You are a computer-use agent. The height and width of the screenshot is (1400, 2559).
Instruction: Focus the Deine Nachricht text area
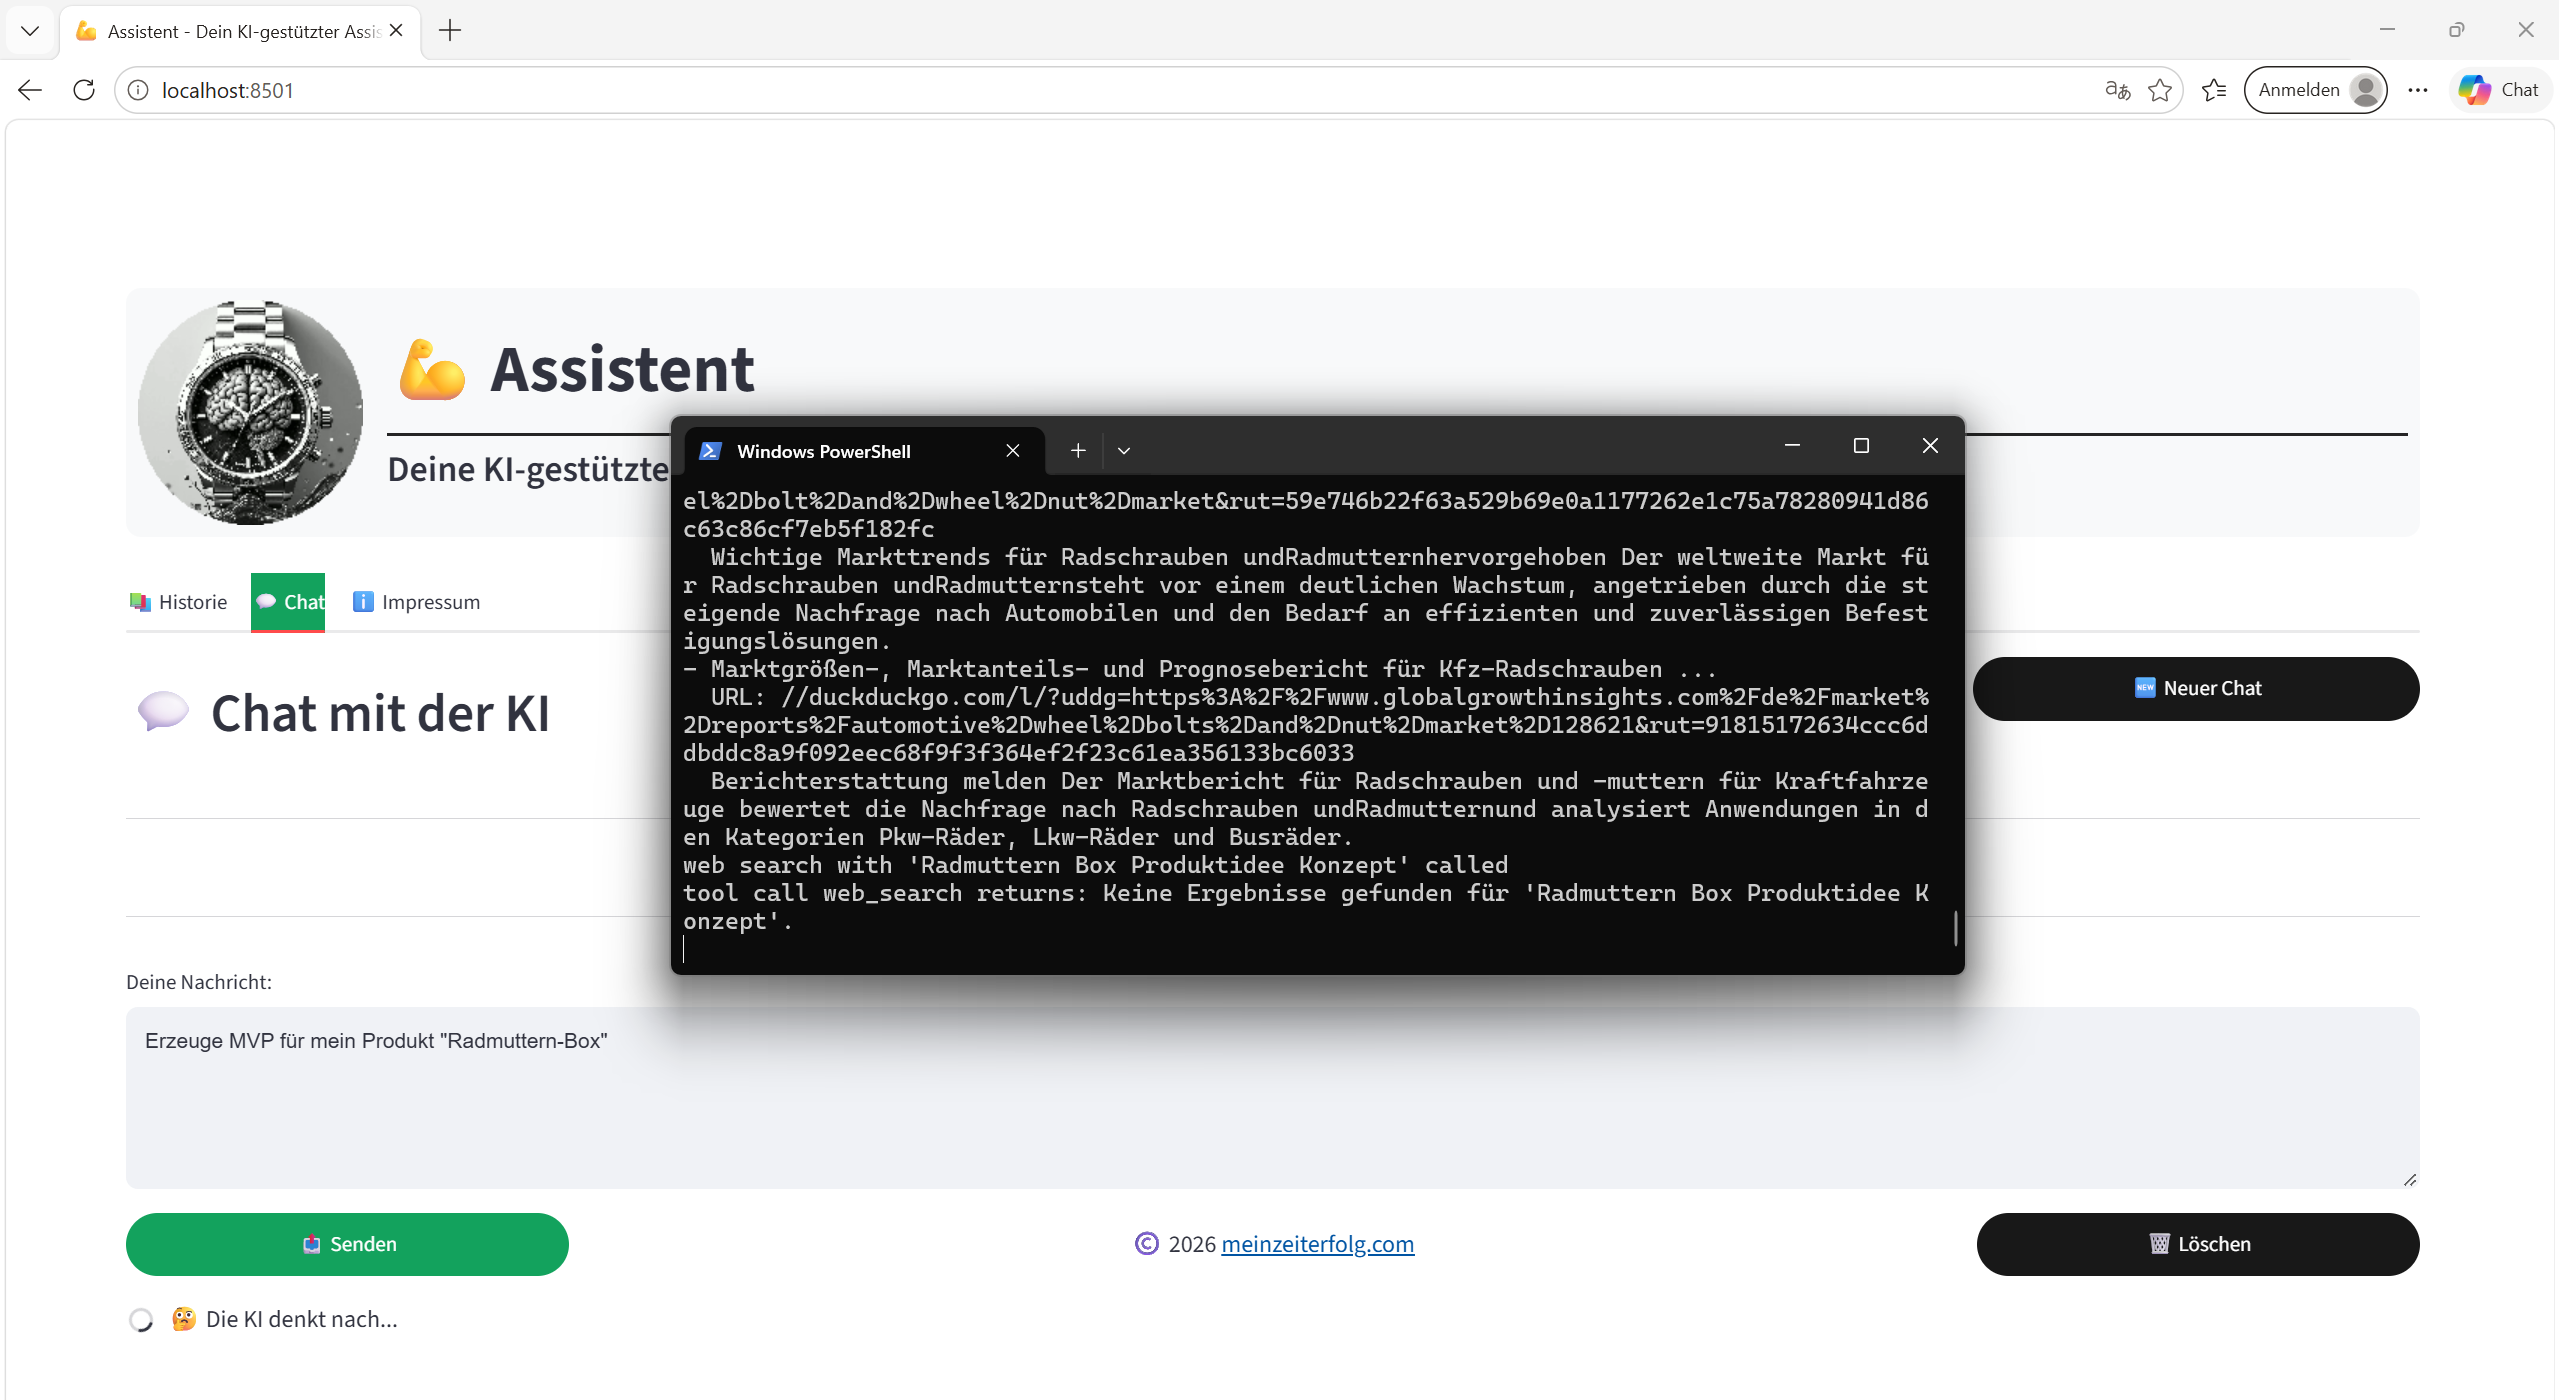[1272, 1097]
